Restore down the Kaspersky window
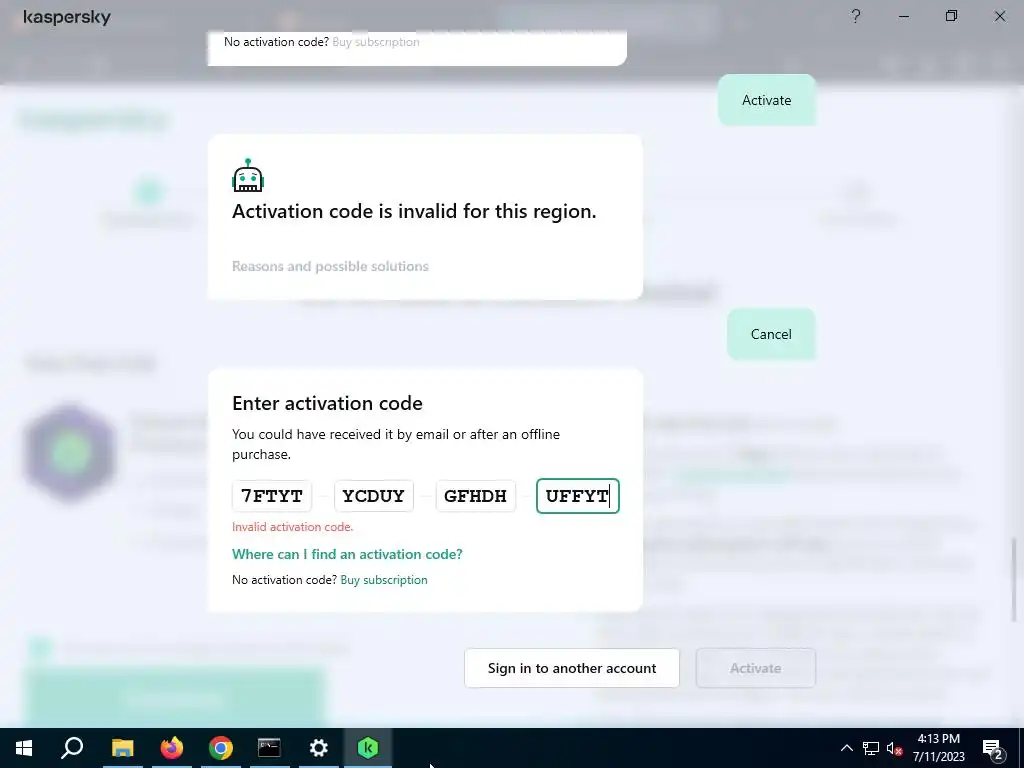 pos(952,16)
